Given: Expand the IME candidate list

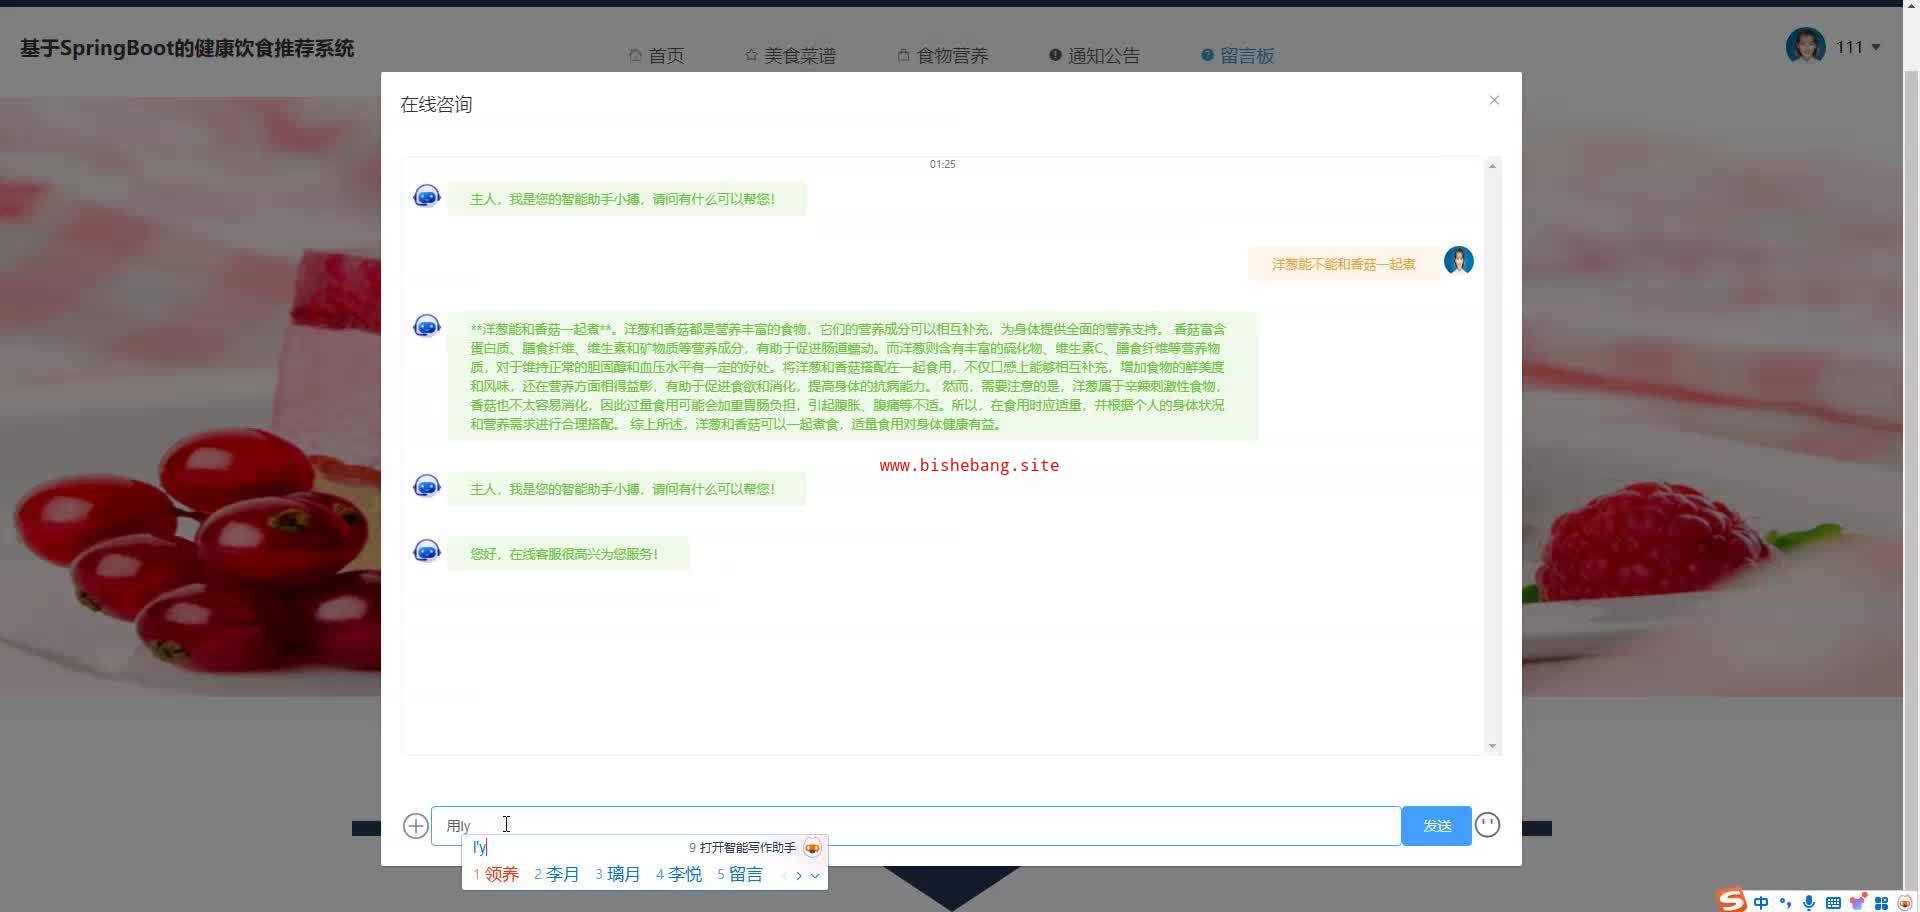Looking at the screenshot, I should click(x=815, y=876).
